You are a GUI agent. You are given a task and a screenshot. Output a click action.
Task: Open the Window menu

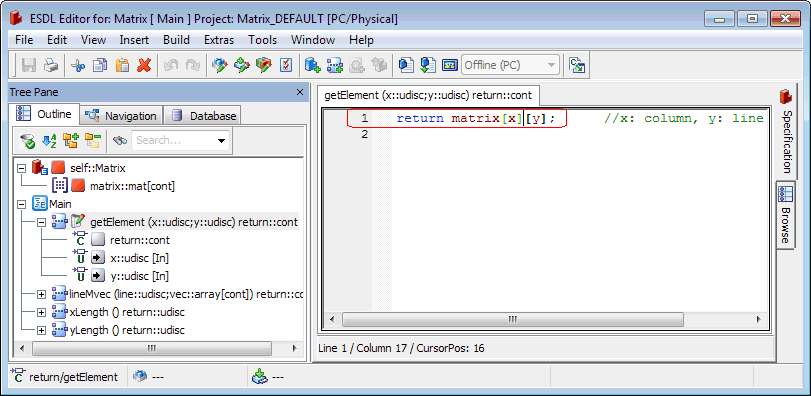pyautogui.click(x=313, y=40)
